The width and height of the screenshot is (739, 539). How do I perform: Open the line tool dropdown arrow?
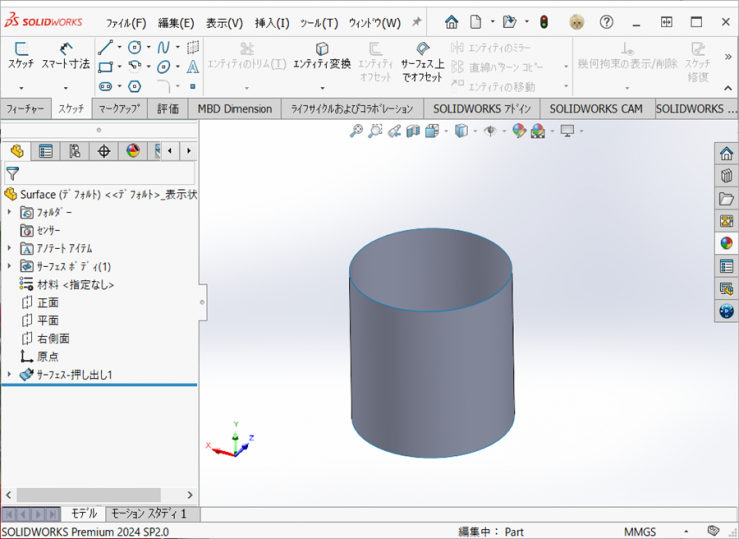tap(120, 47)
